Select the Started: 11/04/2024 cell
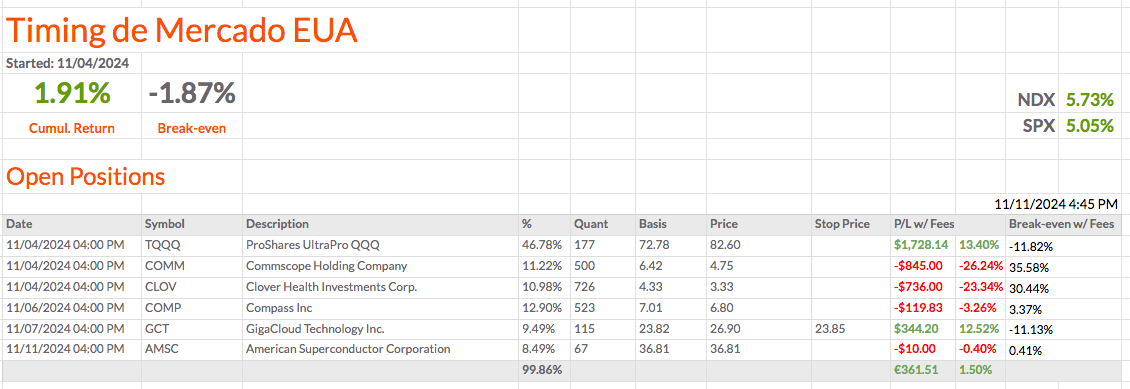Screen dimensions: 1130x389 [x=72, y=63]
